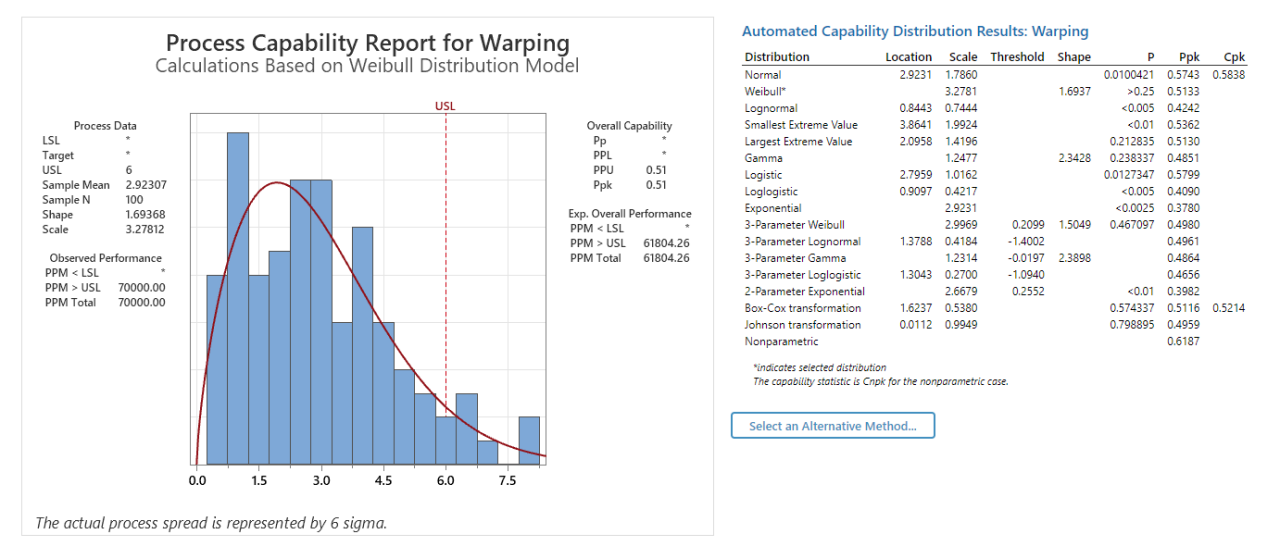
Task: Click the red USL label on chart
Action: click(445, 104)
